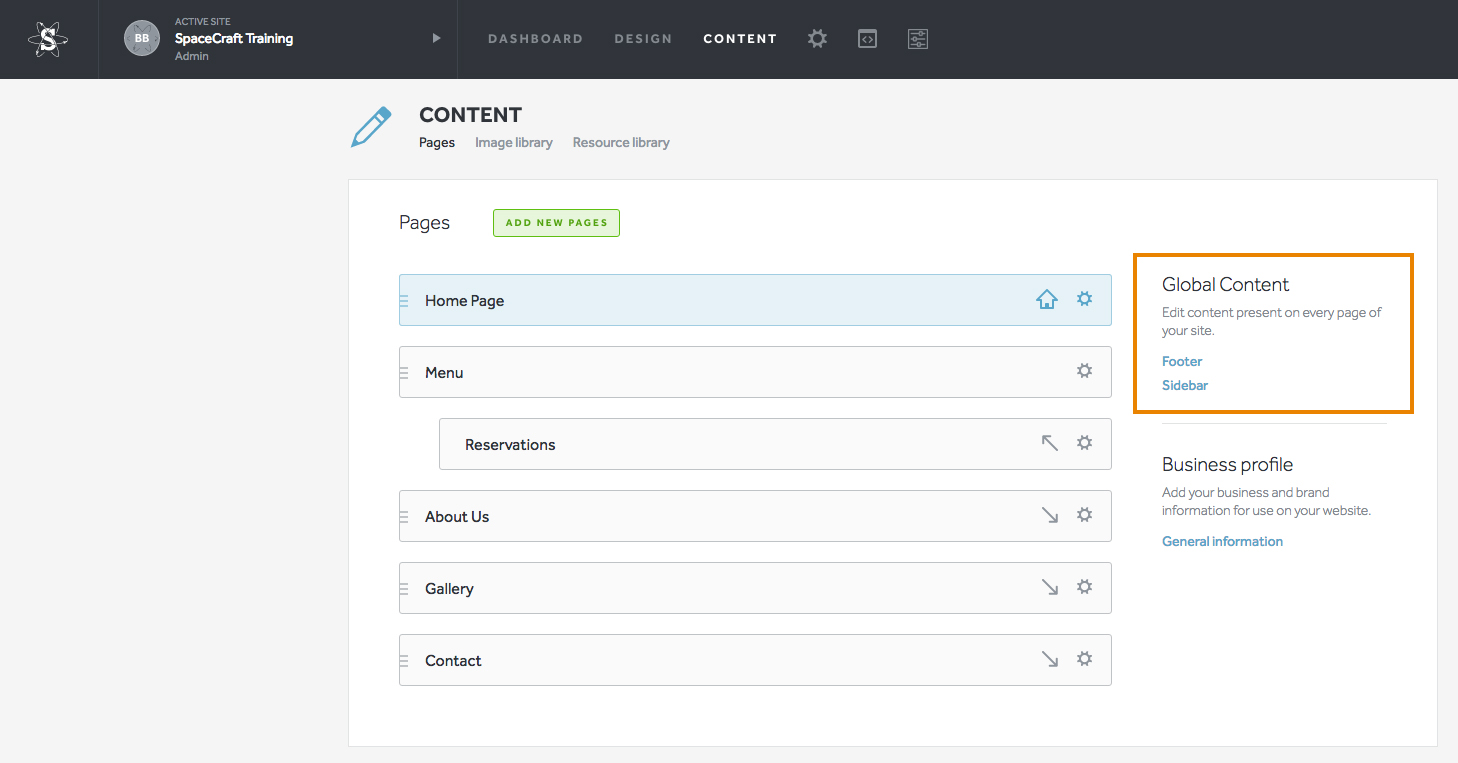This screenshot has width=1458, height=763.
Task: Open settings gear for Contact page
Action: pyautogui.click(x=1084, y=659)
